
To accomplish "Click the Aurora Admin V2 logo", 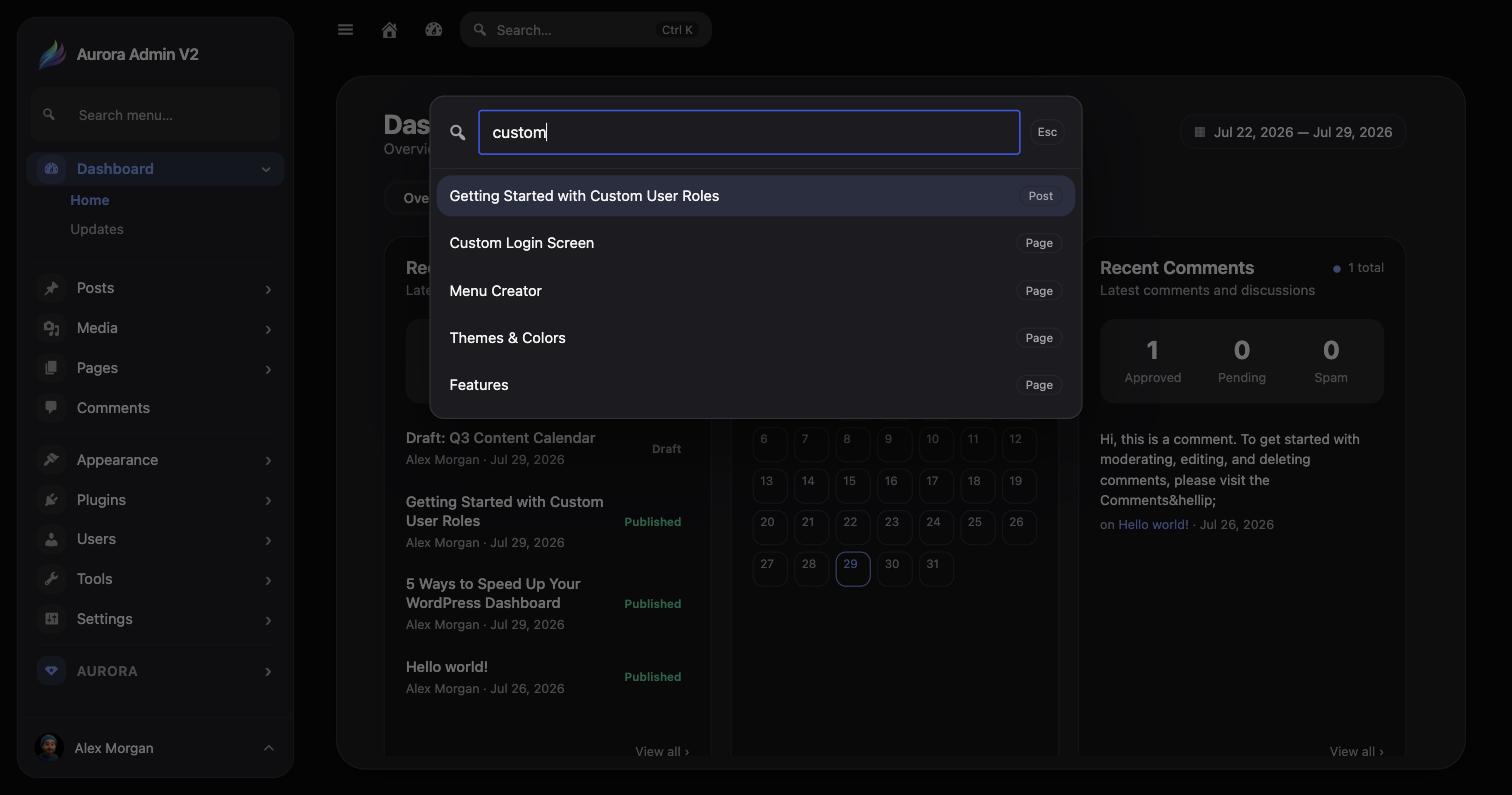I will point(52,55).
